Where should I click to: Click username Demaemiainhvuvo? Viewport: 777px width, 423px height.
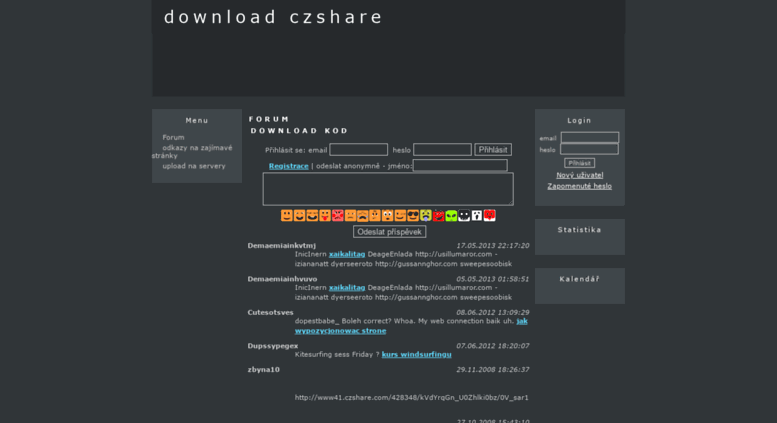tap(282, 279)
